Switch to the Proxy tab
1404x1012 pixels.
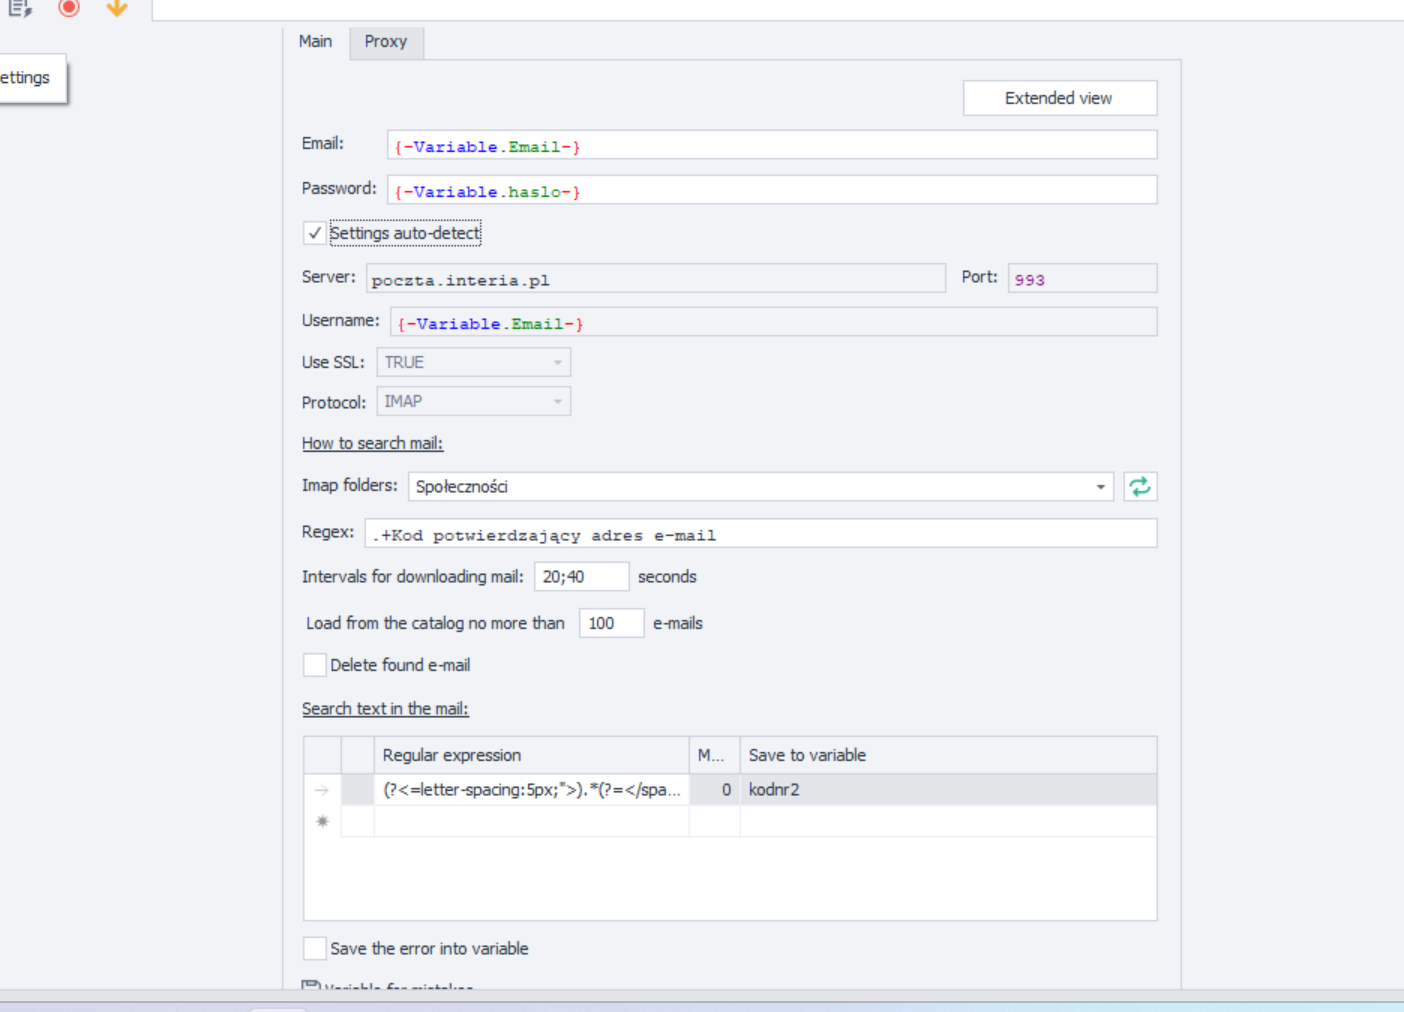(386, 42)
